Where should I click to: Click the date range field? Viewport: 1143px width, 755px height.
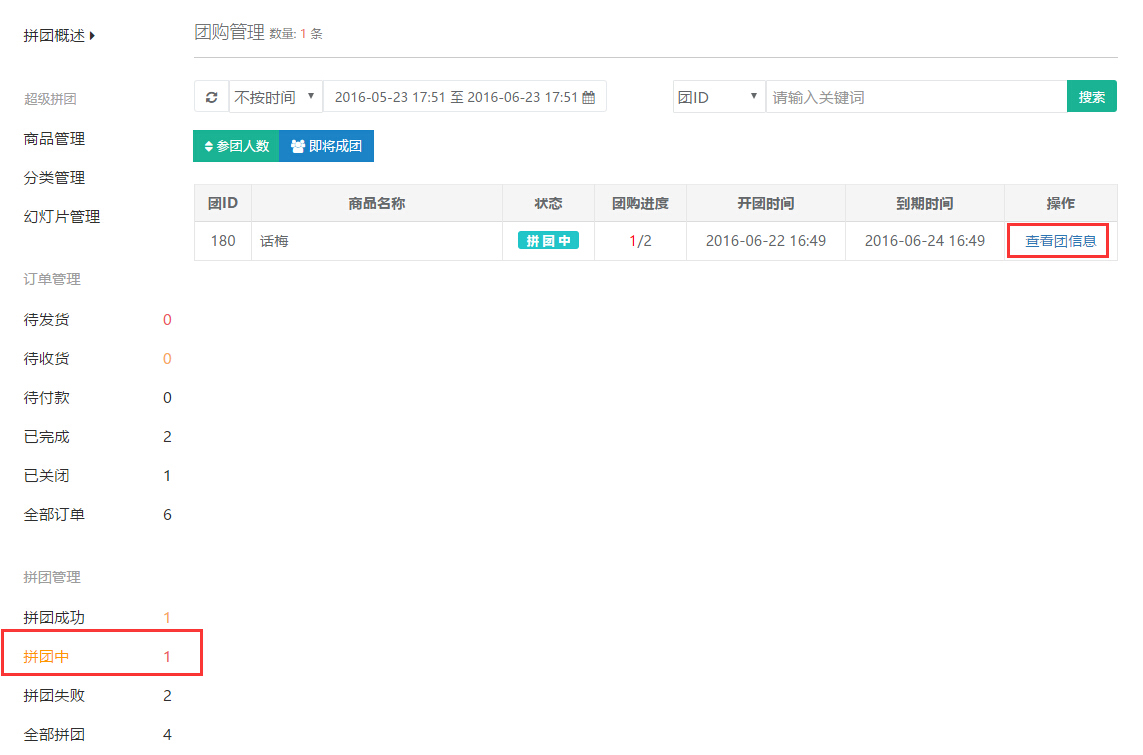[x=455, y=97]
